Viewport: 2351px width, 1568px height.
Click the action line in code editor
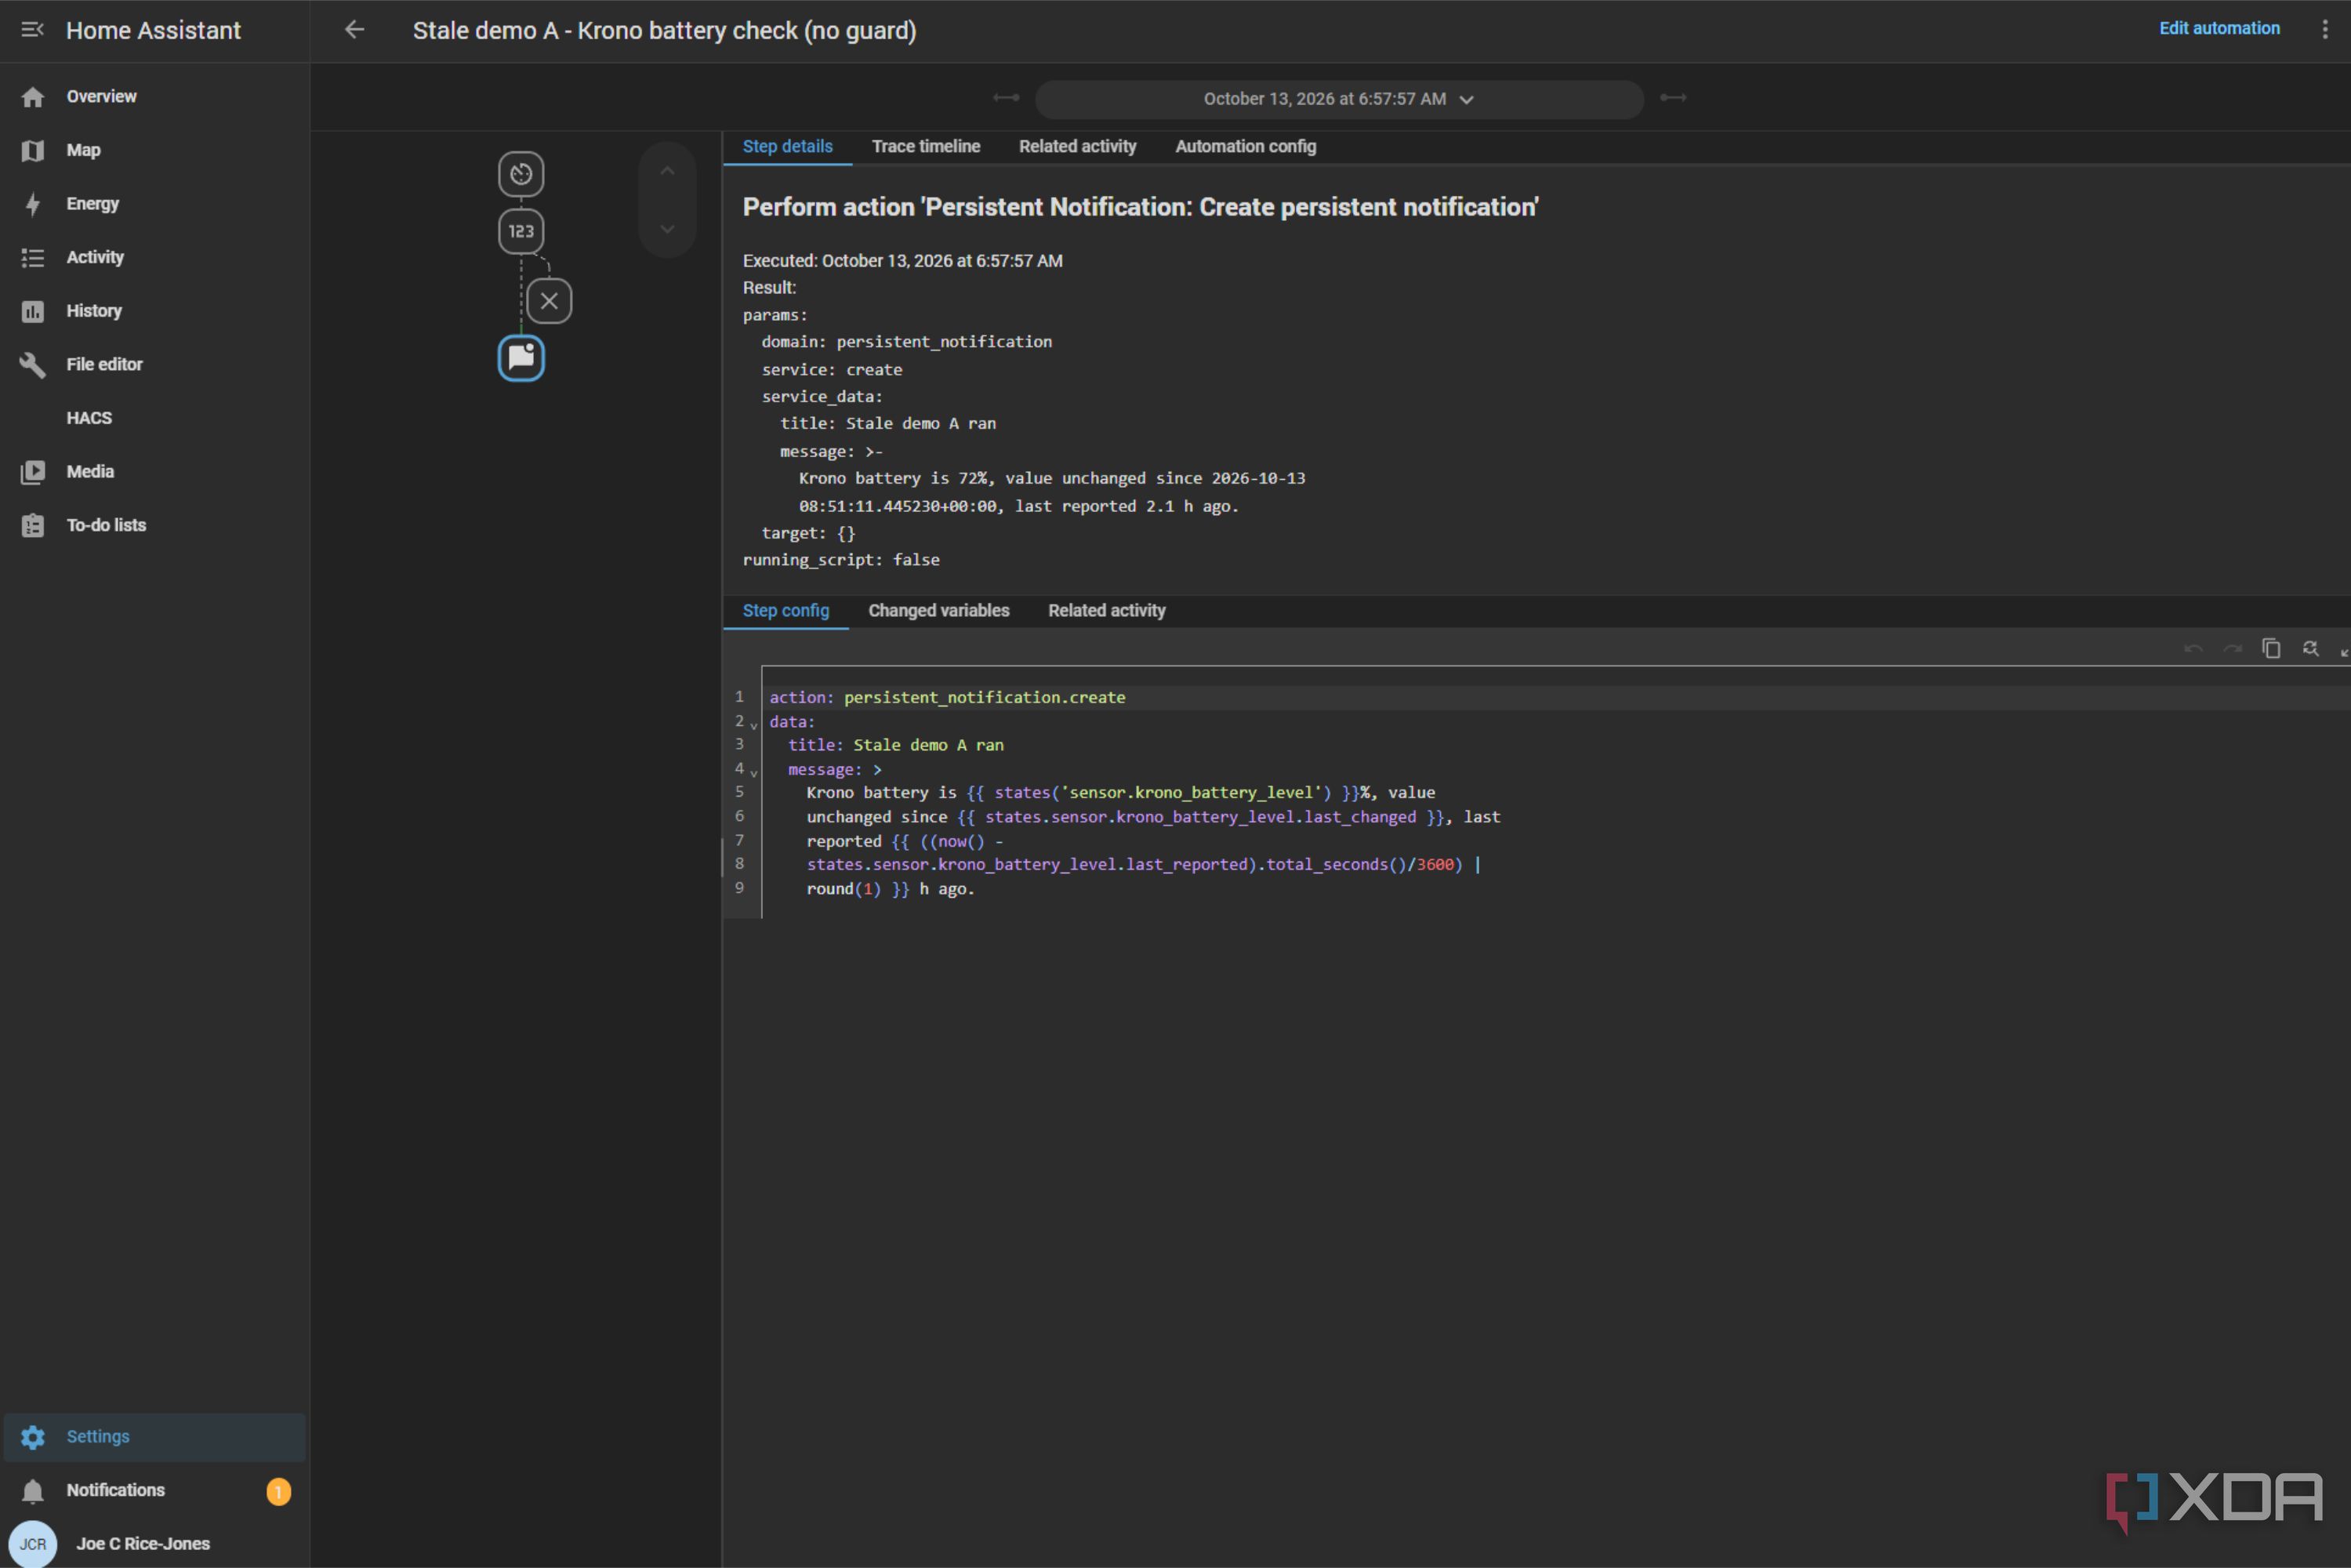(x=1558, y=697)
